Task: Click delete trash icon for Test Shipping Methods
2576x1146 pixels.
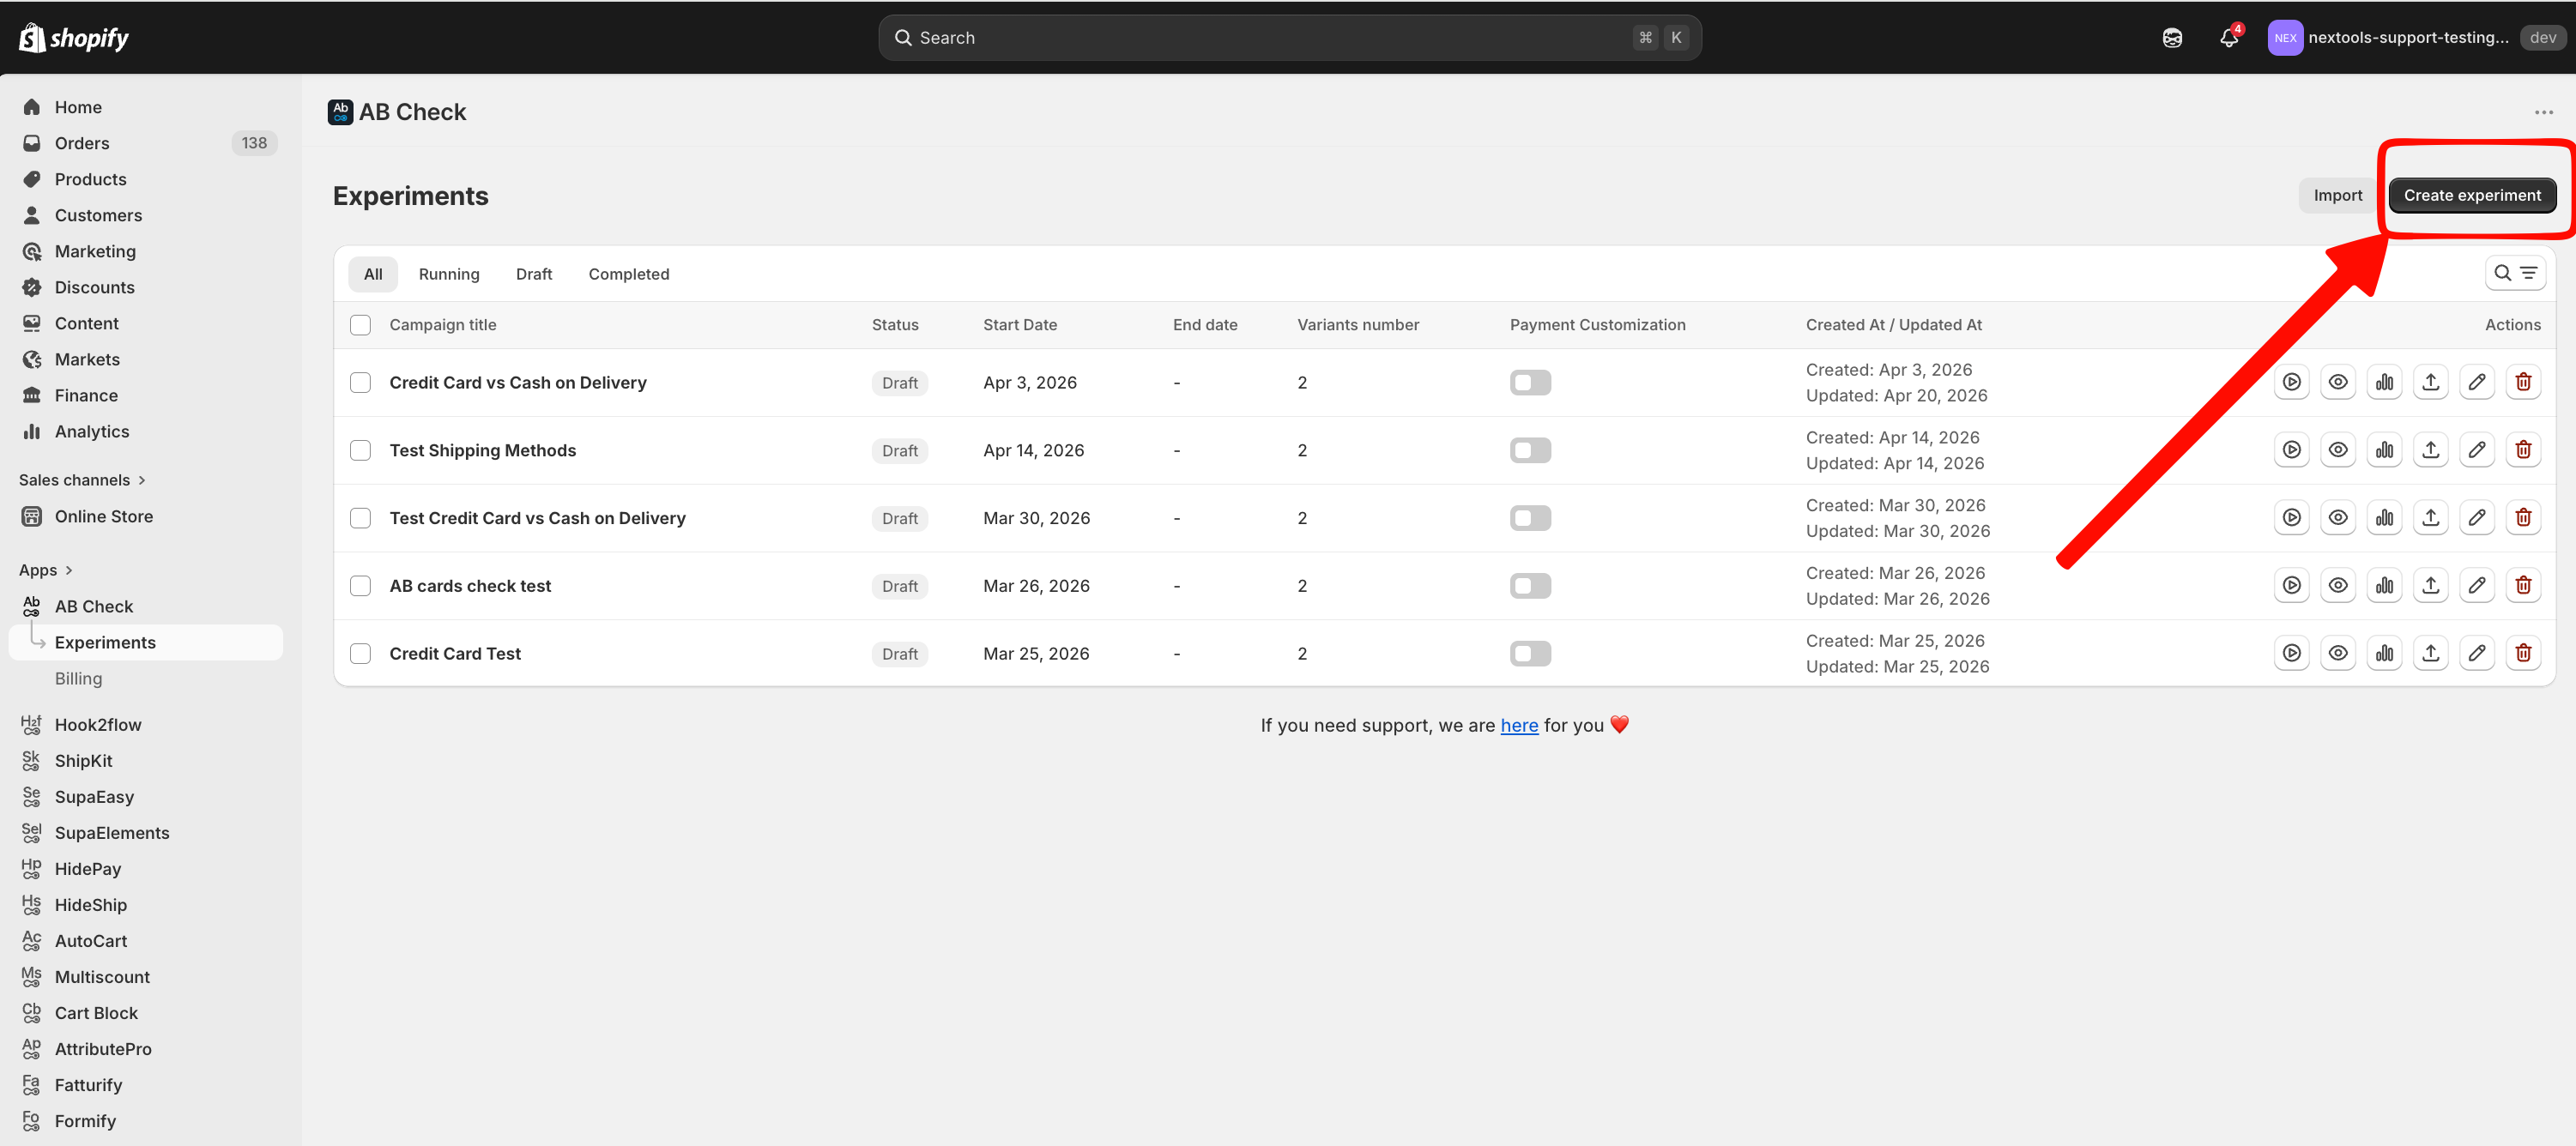Action: pos(2522,450)
